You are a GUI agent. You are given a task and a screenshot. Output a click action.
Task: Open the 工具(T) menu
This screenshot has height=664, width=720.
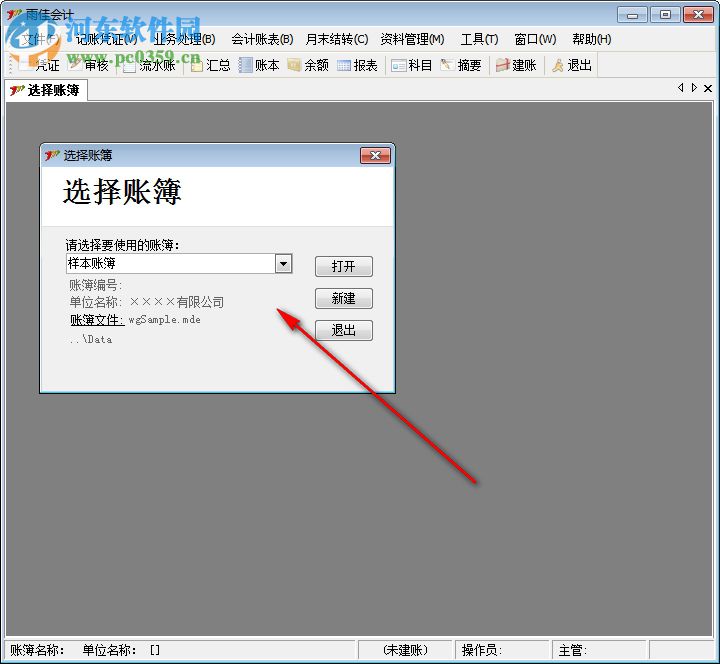coord(479,39)
